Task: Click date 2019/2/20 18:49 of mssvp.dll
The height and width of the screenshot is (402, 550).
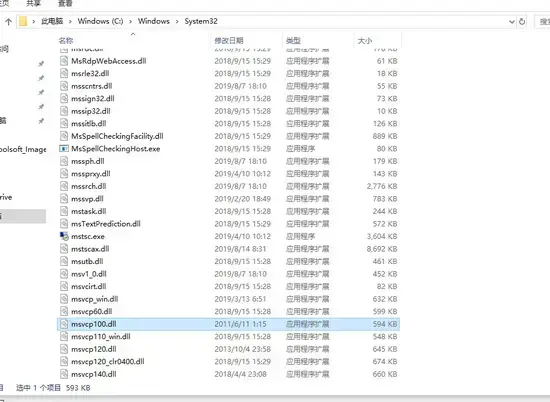Action: [x=242, y=199]
